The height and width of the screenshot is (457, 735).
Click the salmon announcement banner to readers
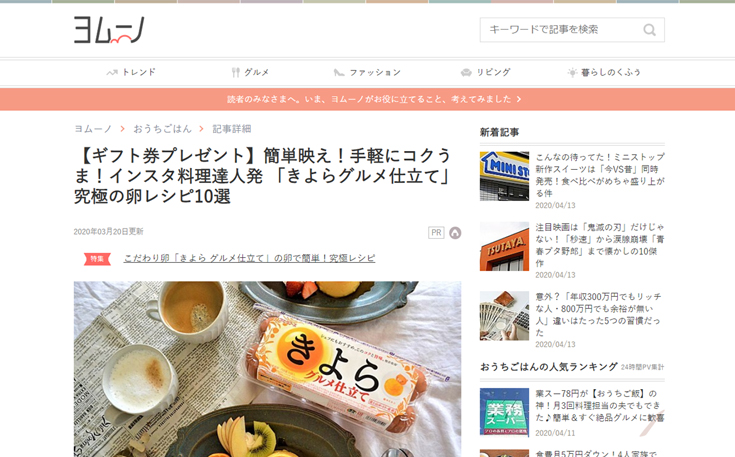pos(368,99)
